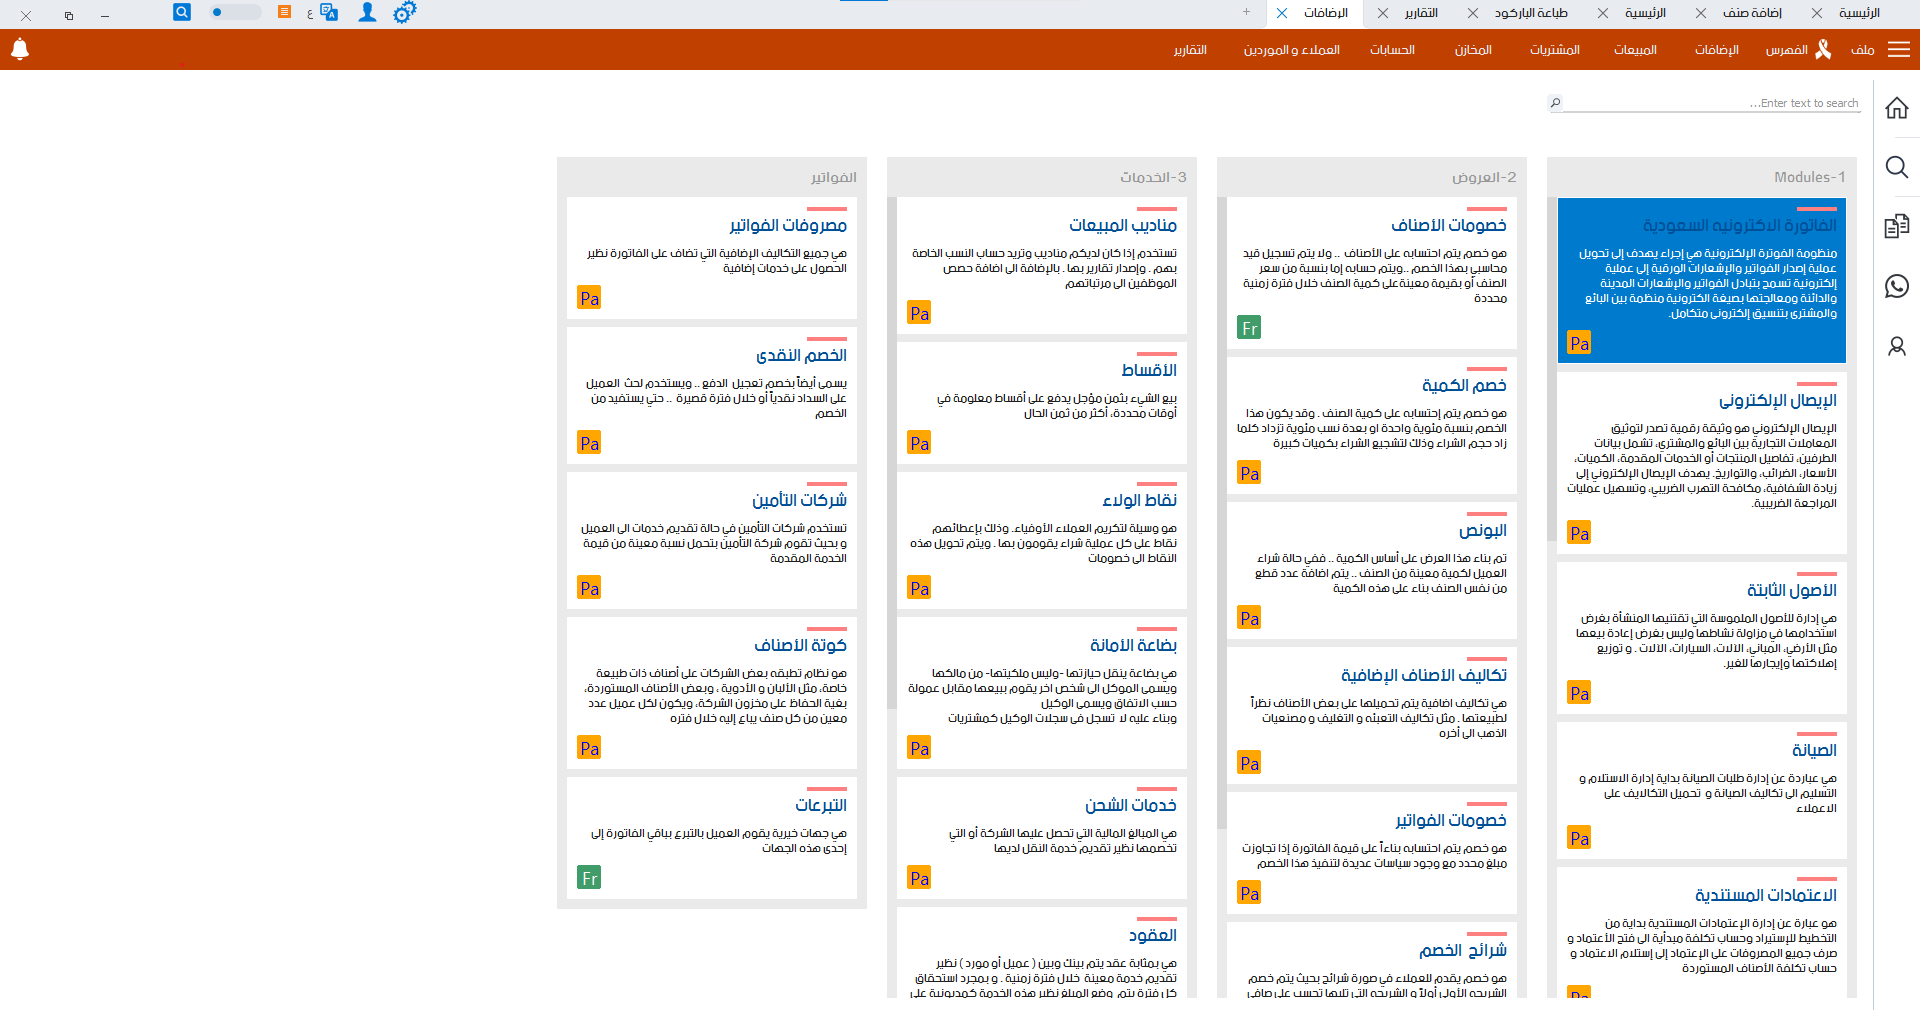Screen dimensions: 1920x1010
Task: Switch to the طباعة الباركود tab
Action: [1532, 13]
